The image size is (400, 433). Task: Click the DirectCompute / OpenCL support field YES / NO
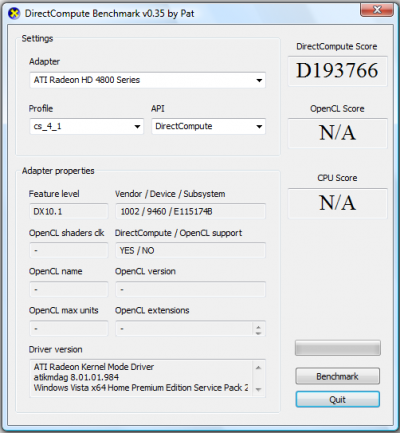tap(190, 250)
